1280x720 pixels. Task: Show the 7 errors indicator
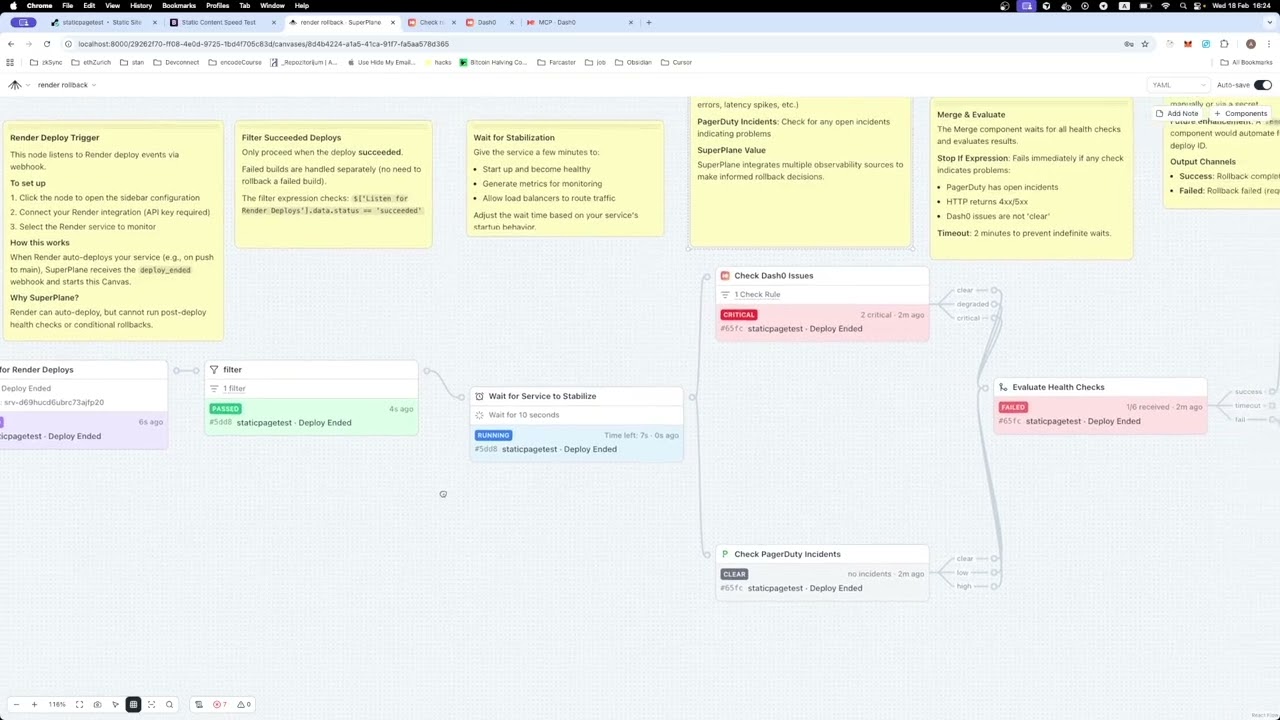(220, 704)
